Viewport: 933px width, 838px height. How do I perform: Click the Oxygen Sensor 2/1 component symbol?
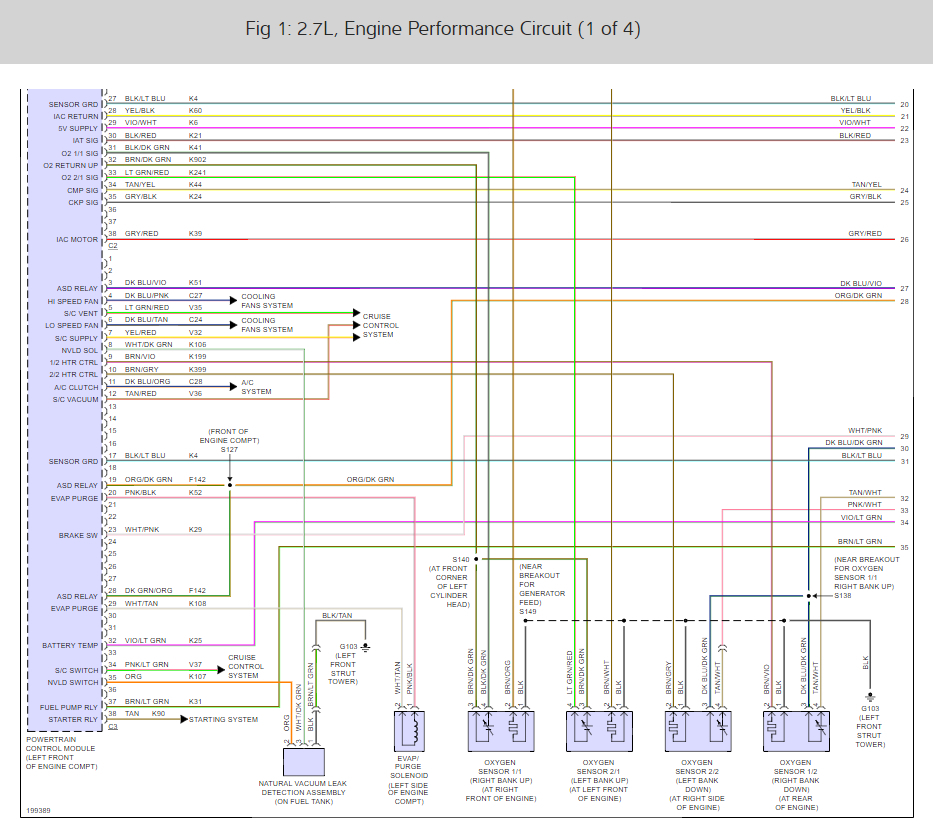(599, 731)
